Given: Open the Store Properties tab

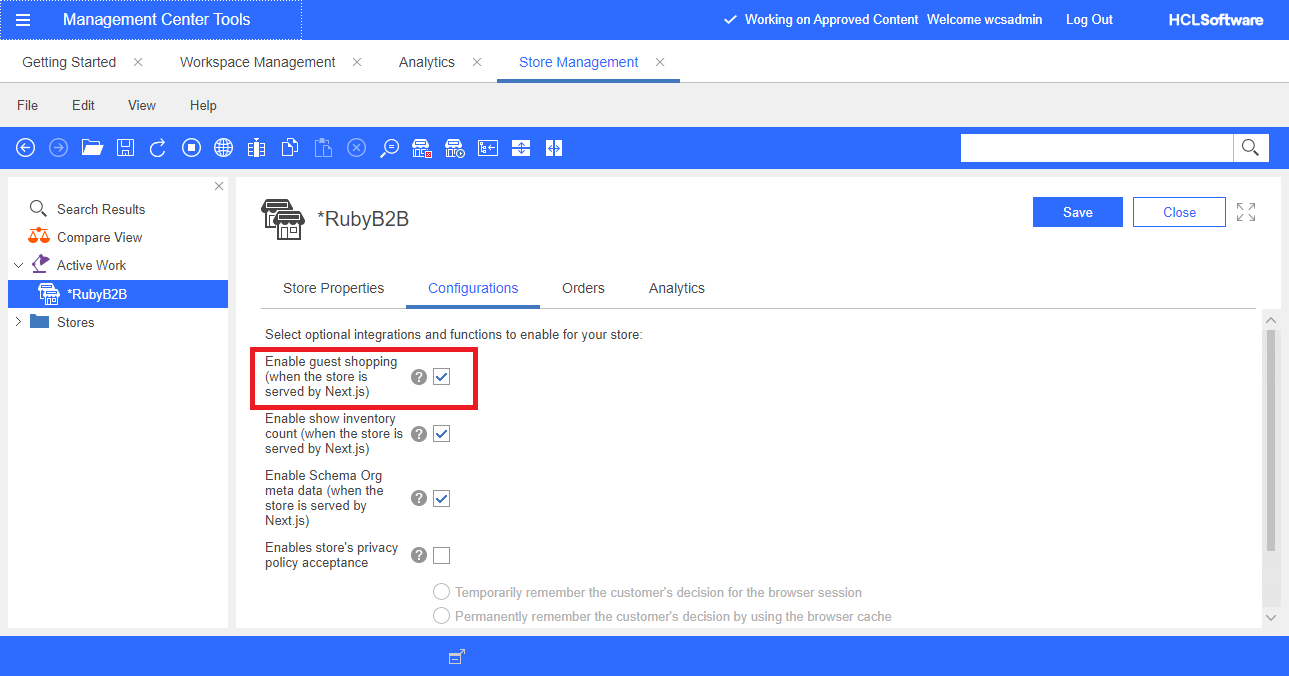Looking at the screenshot, I should coord(333,288).
